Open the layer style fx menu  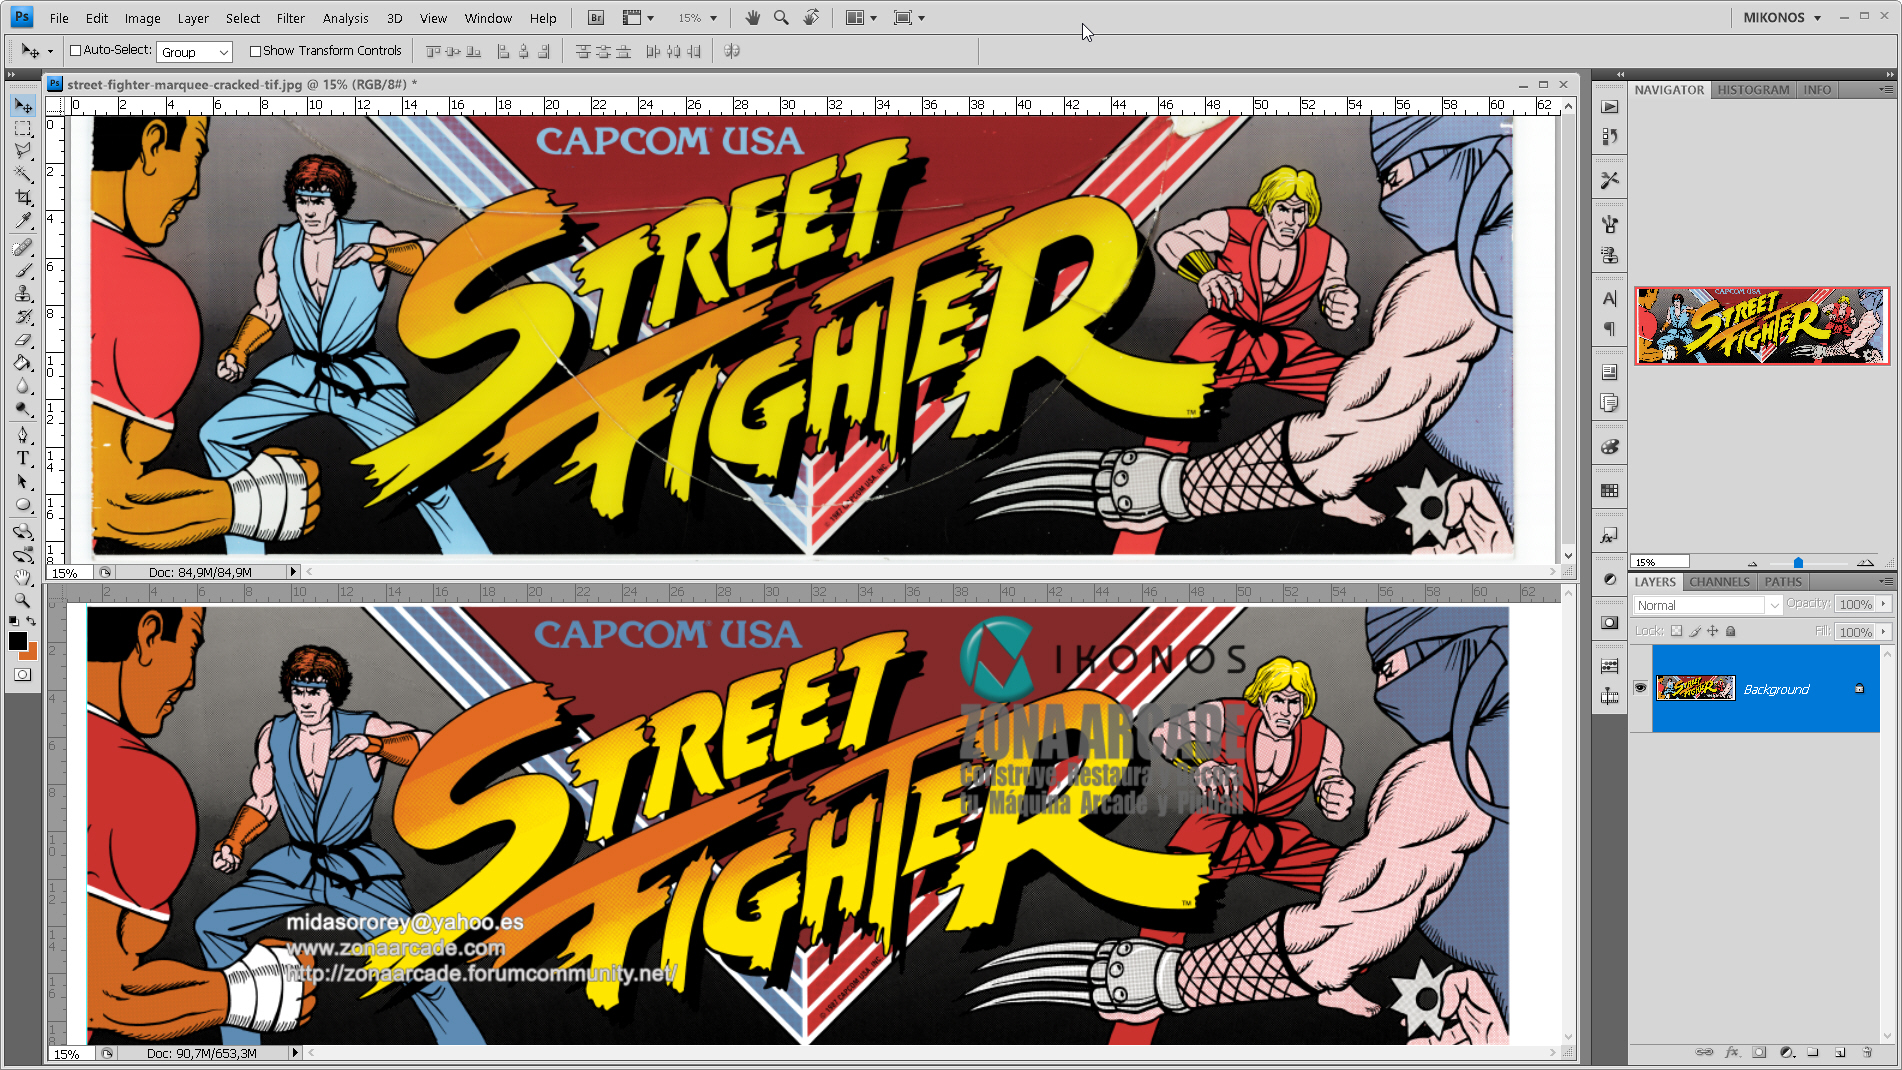coord(1732,1052)
